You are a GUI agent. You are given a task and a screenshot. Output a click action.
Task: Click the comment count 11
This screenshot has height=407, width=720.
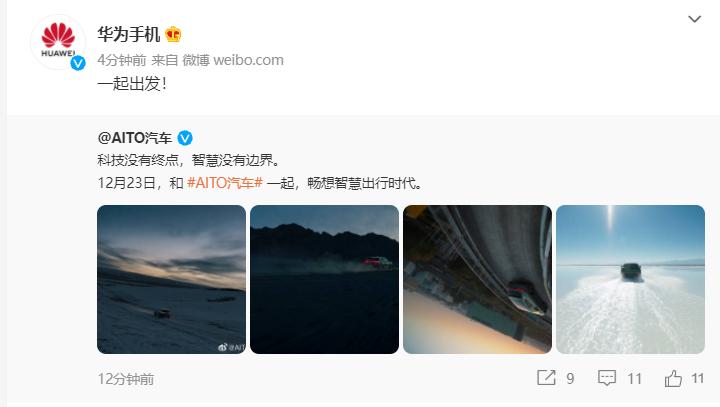pyautogui.click(x=634, y=379)
